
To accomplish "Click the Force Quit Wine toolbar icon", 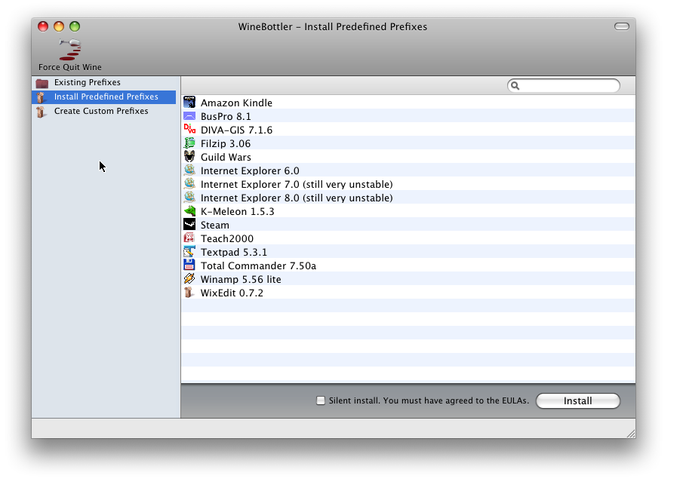I will [70, 49].
